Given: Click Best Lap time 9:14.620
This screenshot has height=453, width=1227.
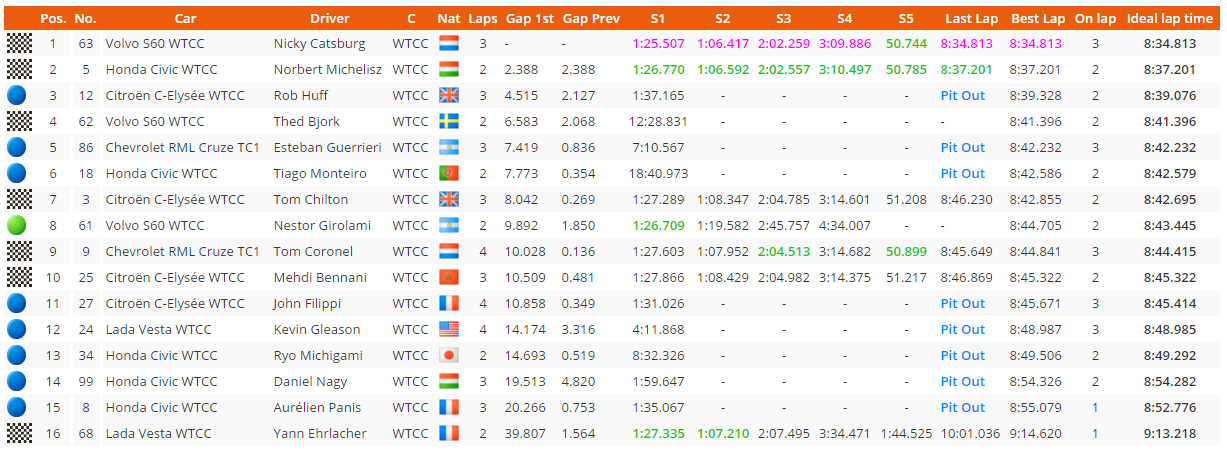Looking at the screenshot, I should [x=1037, y=433].
